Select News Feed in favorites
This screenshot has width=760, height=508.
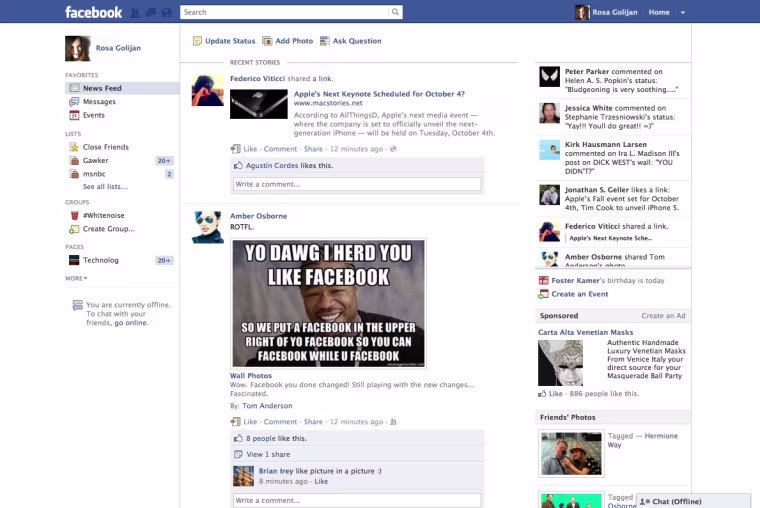(122, 88)
